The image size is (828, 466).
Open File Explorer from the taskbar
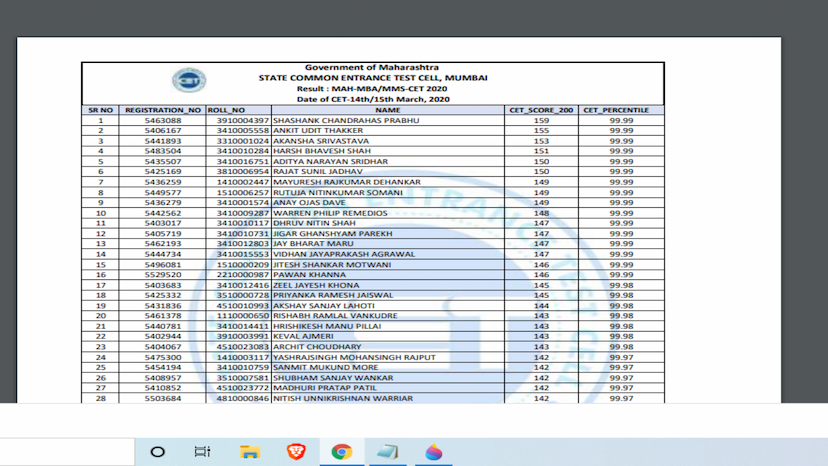tap(249, 452)
